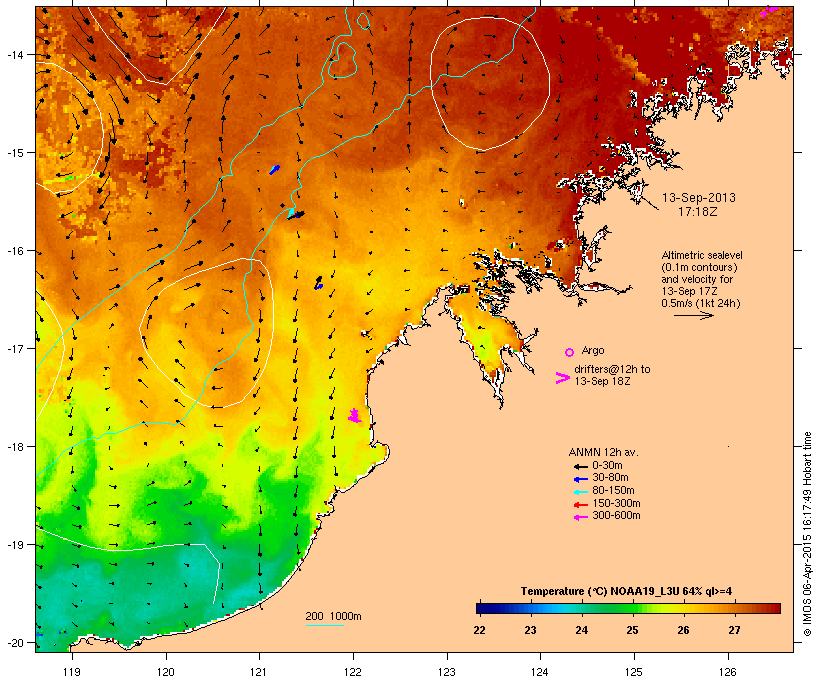Click the date text 13-Sep-2013
Screen dimensions: 820x680
699,198
